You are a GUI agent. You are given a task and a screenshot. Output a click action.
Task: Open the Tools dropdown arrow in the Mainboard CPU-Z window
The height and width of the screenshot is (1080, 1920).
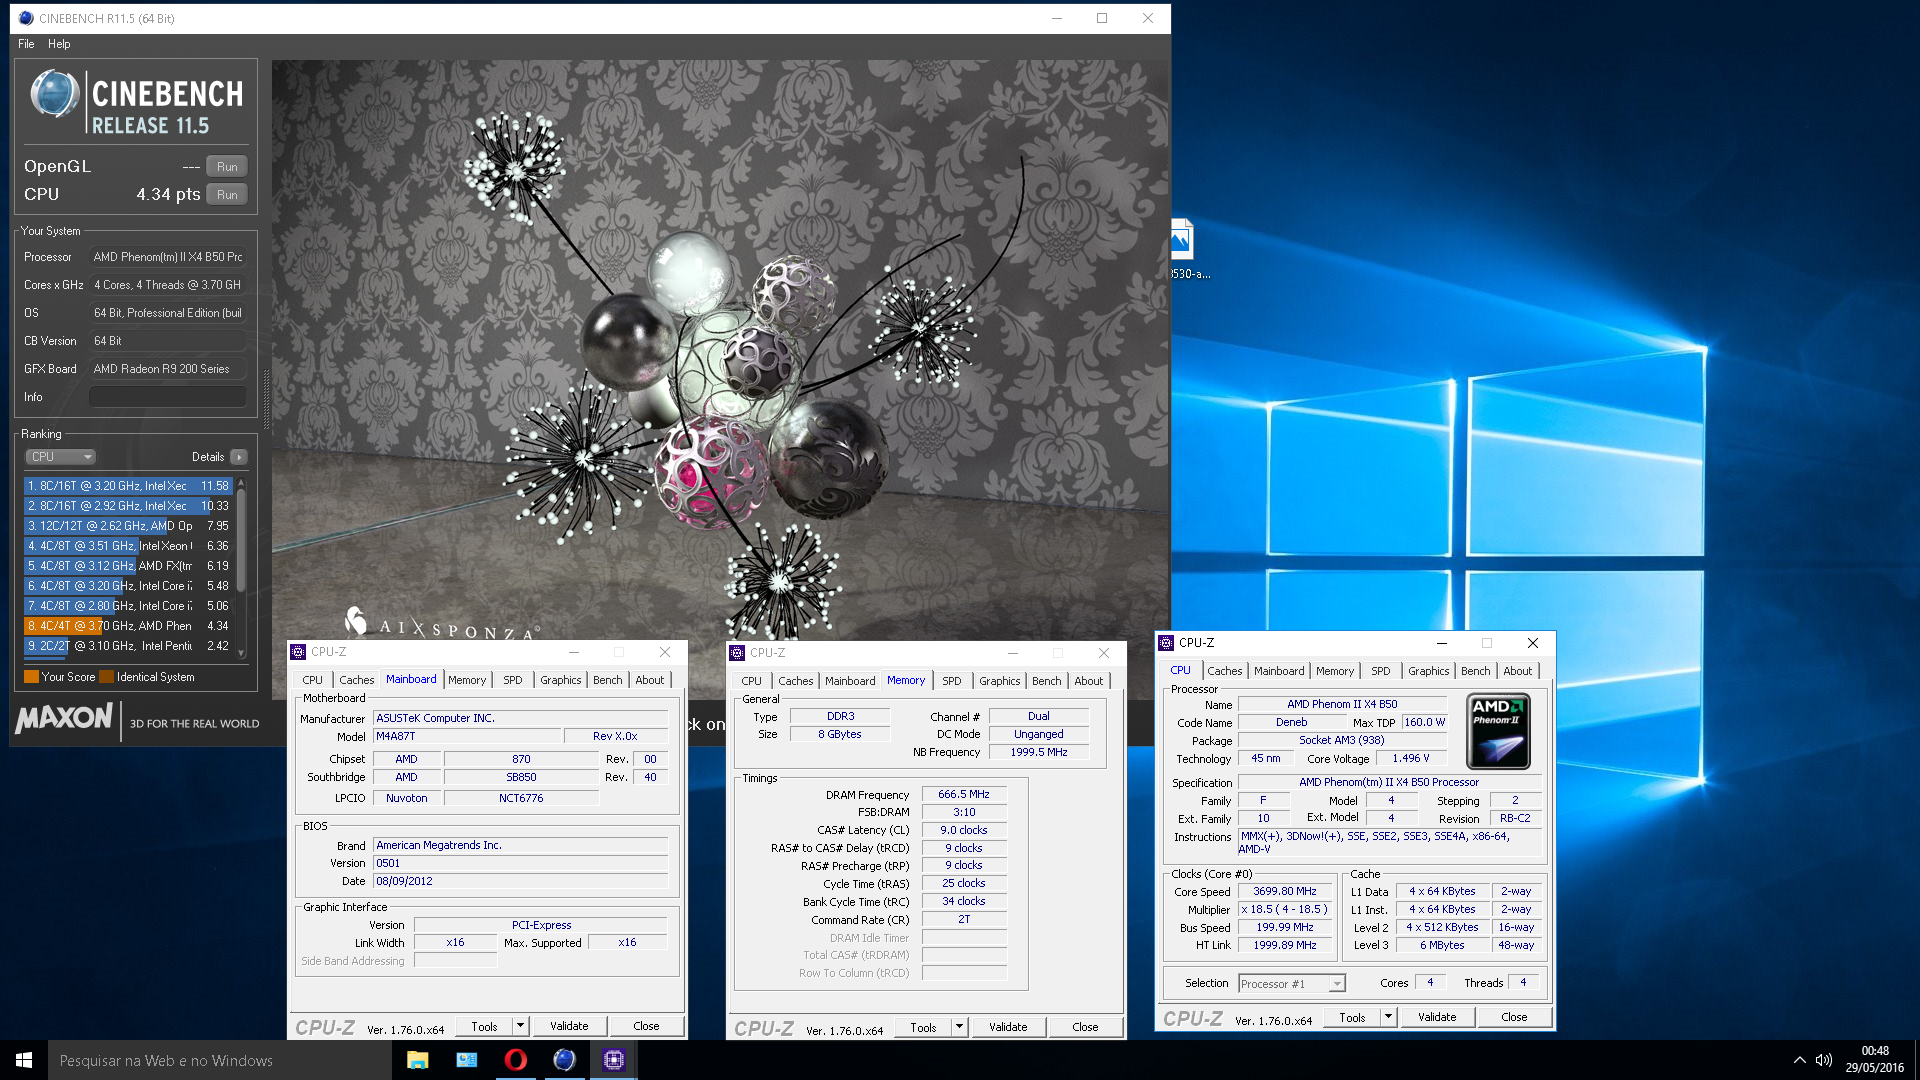coord(520,1026)
